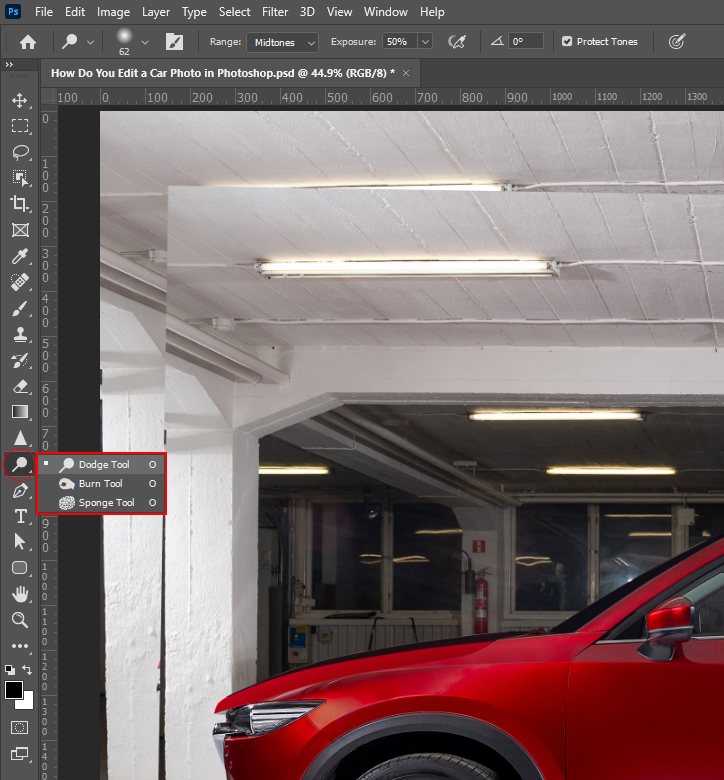
Task: Select the Object Selection tool
Action: [x=20, y=178]
